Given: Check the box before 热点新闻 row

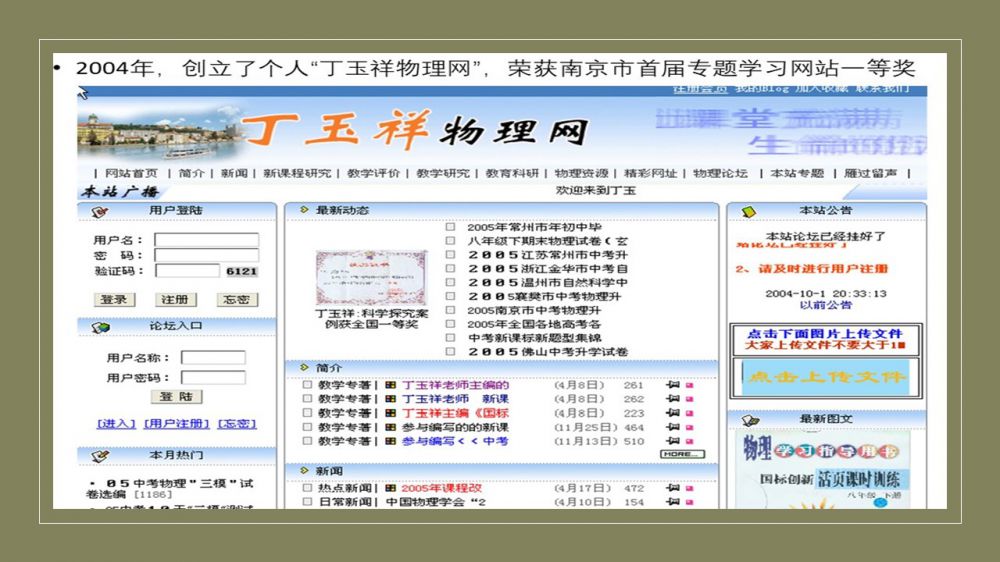Looking at the screenshot, I should point(307,489).
